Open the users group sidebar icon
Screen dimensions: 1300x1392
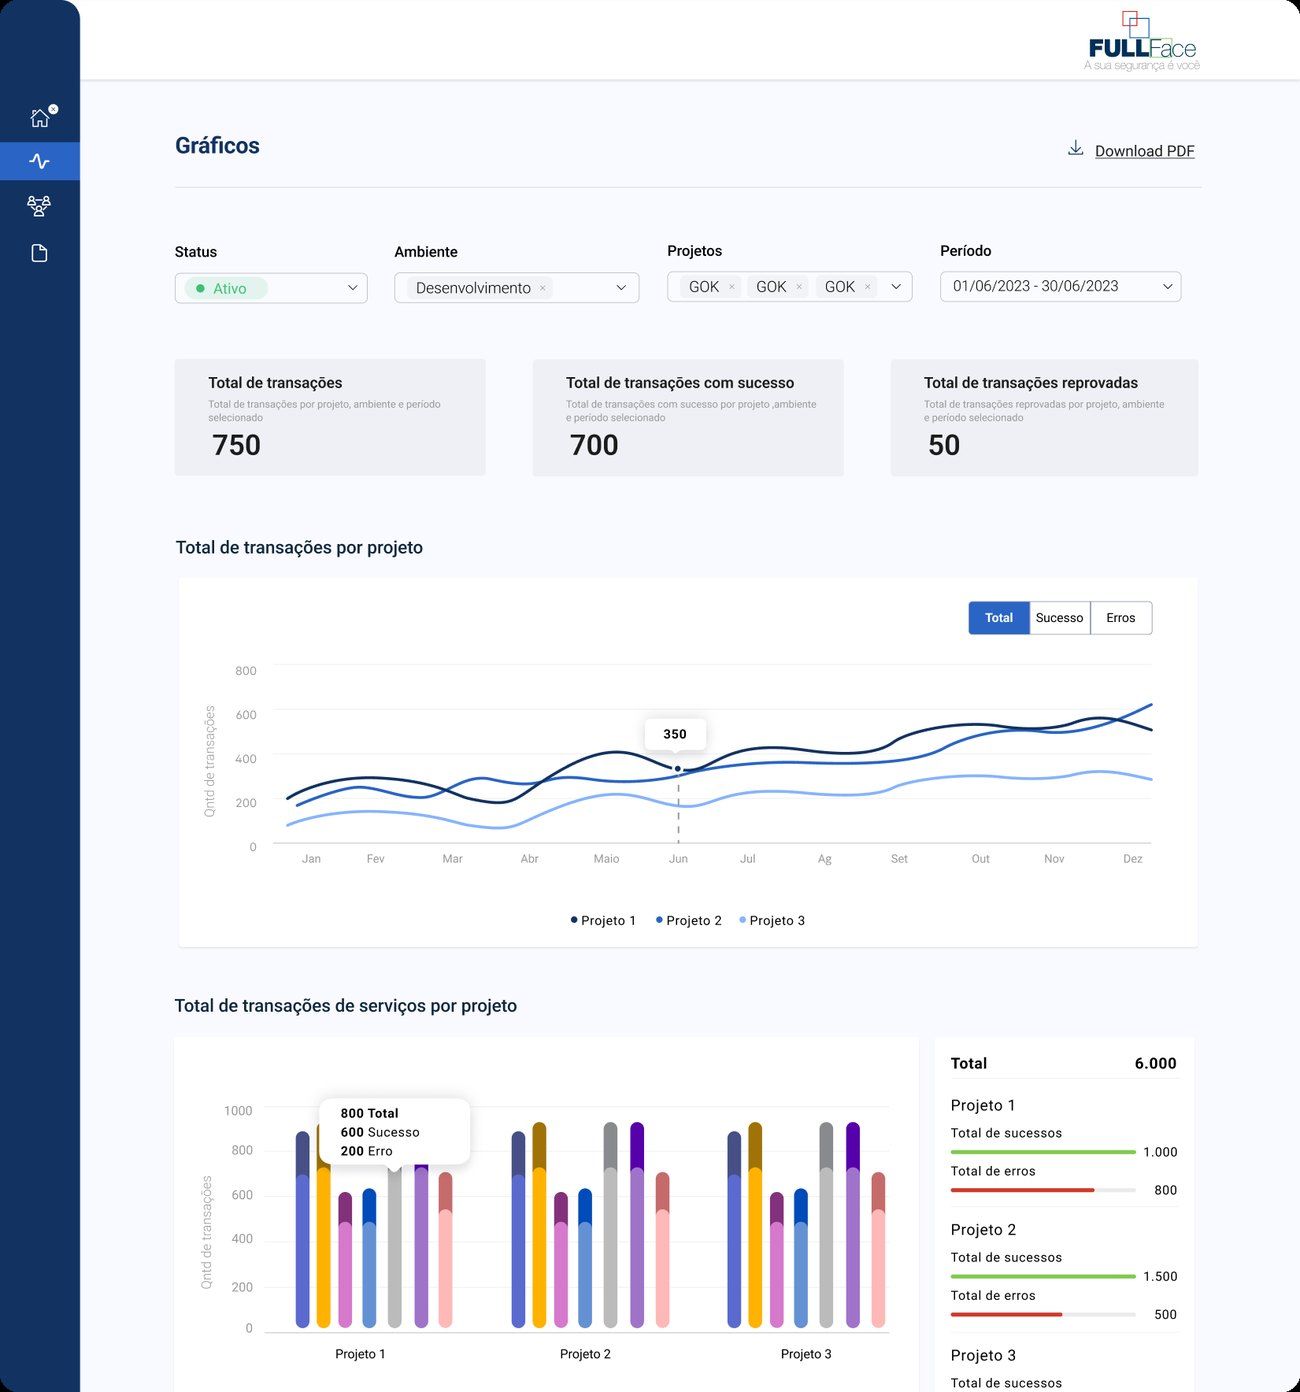[x=39, y=206]
